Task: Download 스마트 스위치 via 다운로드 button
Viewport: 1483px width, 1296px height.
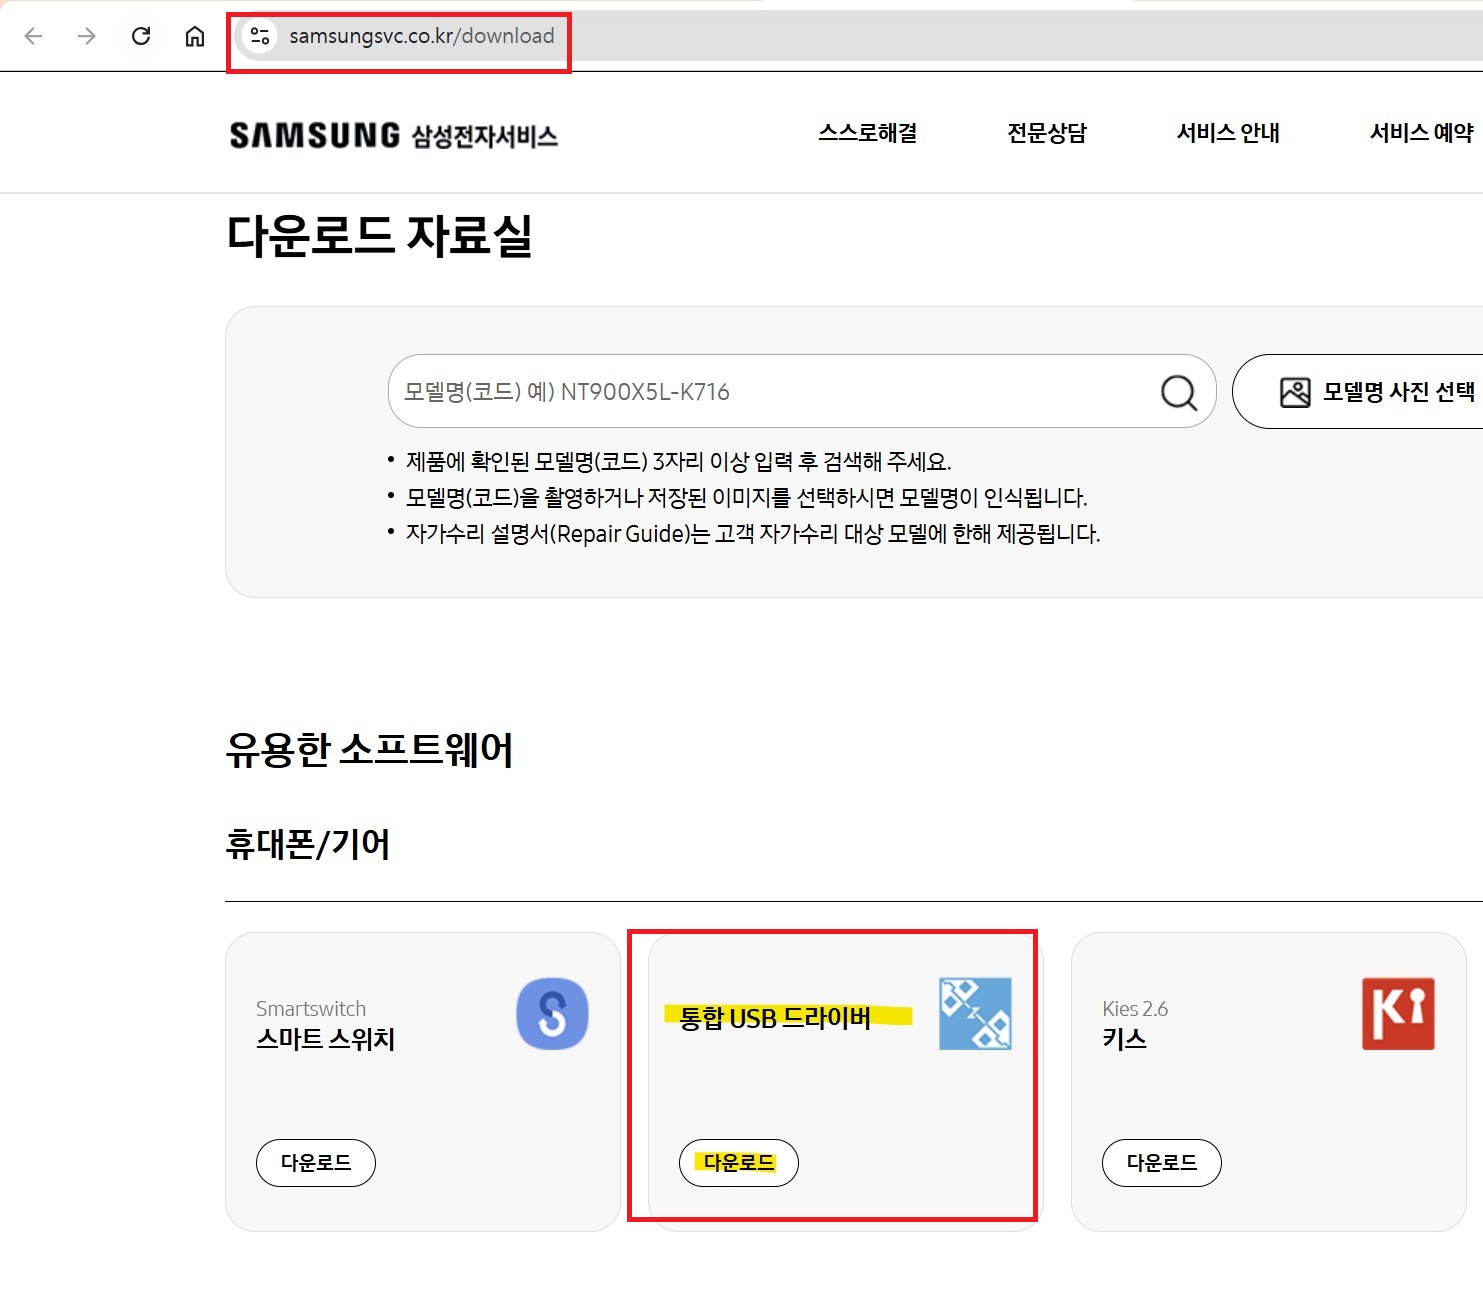Action: [316, 1163]
